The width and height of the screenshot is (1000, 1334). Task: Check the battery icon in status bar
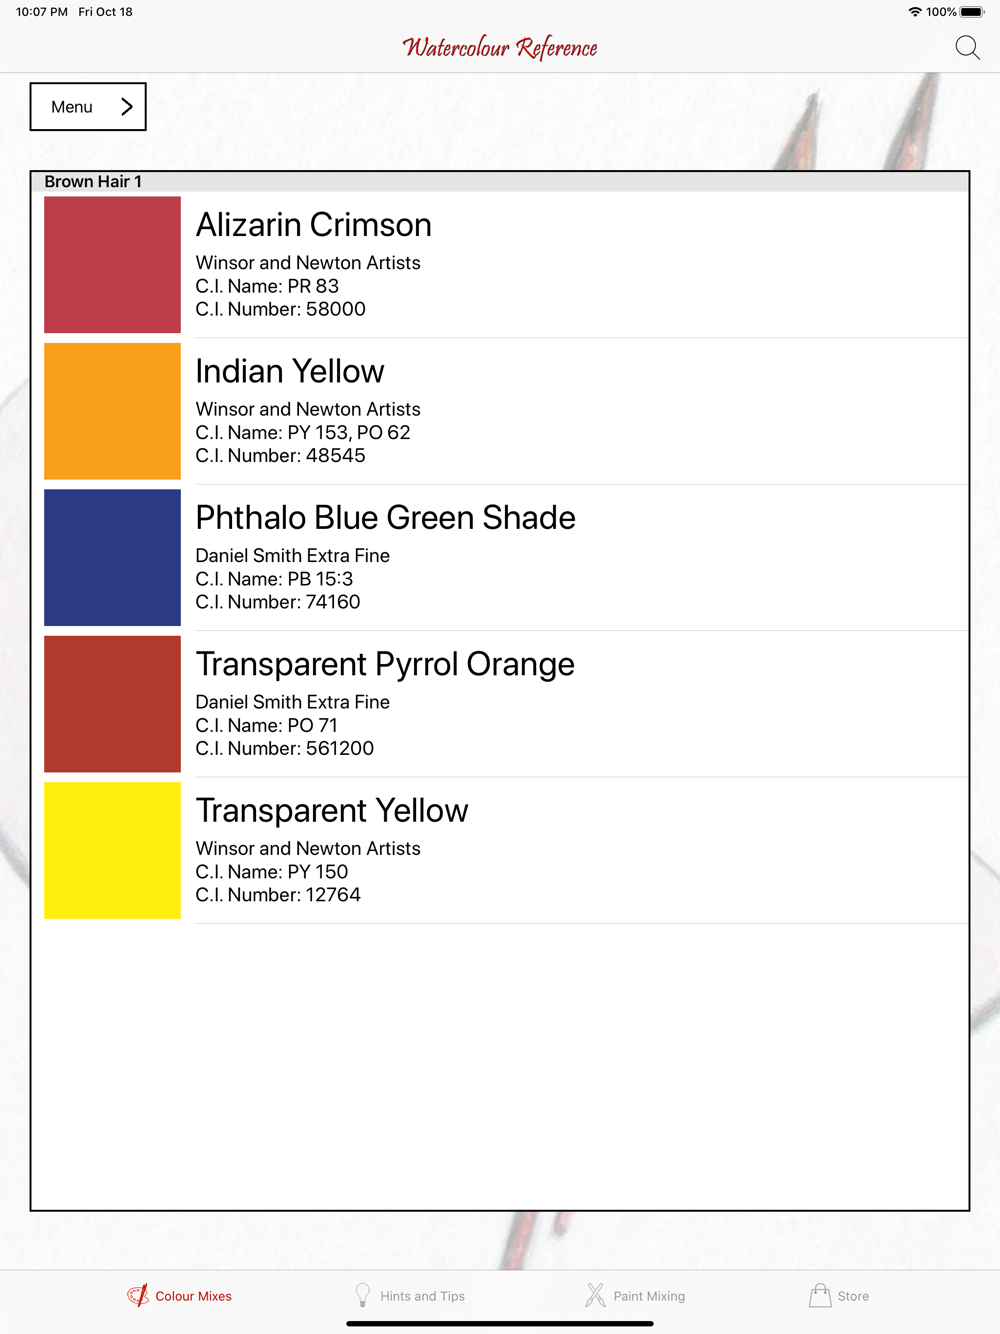tap(972, 12)
